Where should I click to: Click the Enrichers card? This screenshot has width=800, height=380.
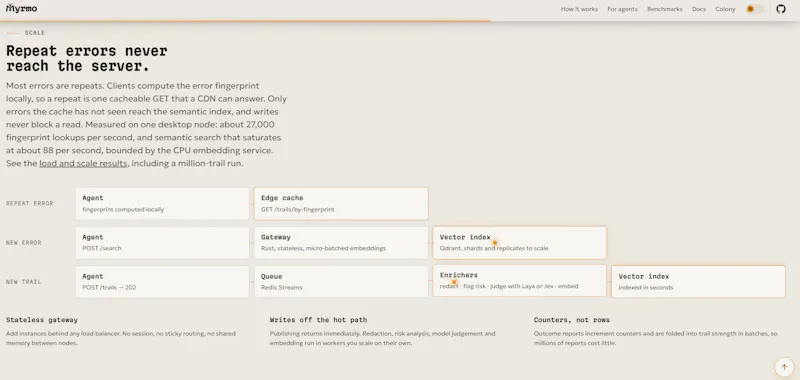pos(519,281)
